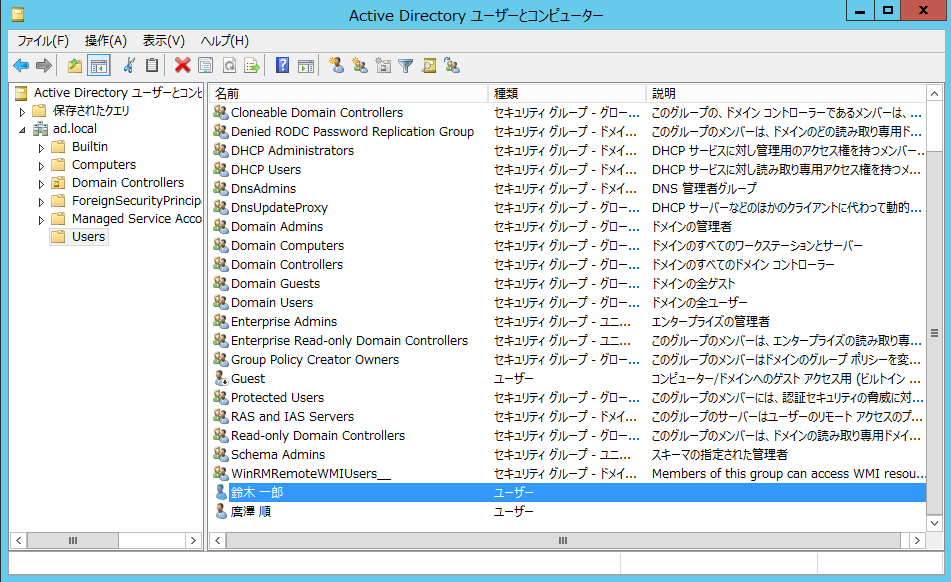Delete the selected object with the red X
This screenshot has height=582, width=951.
(182, 65)
